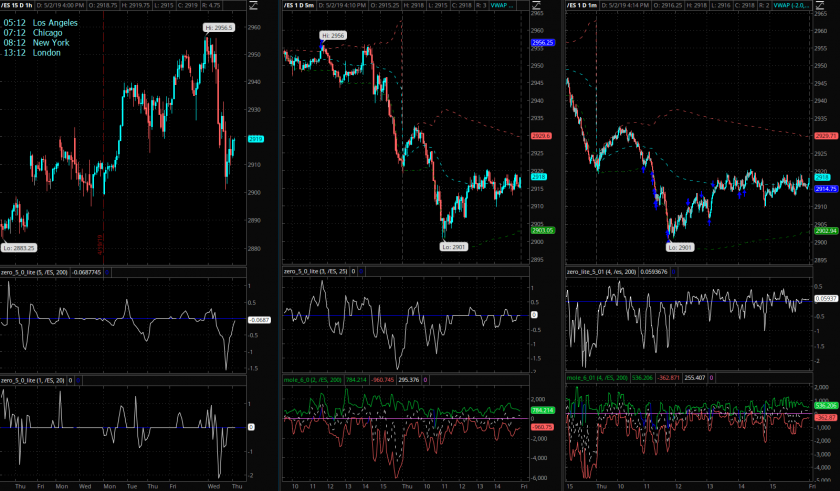This screenshot has height=491, width=840.
Task: Select the /ES 15 D 1h chart title
Action: [x=22, y=6]
